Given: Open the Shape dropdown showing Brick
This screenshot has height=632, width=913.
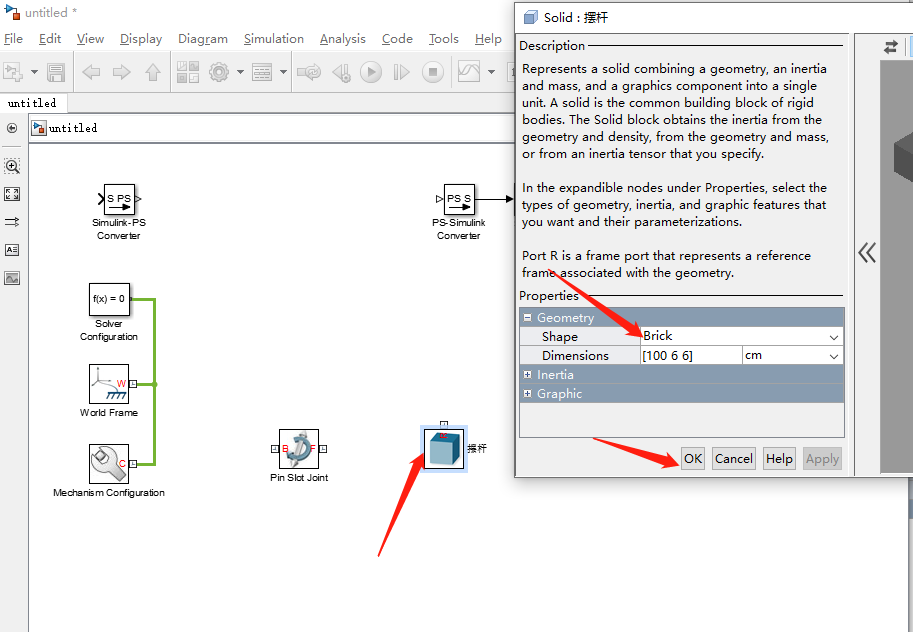Looking at the screenshot, I should pyautogui.click(x=834, y=336).
